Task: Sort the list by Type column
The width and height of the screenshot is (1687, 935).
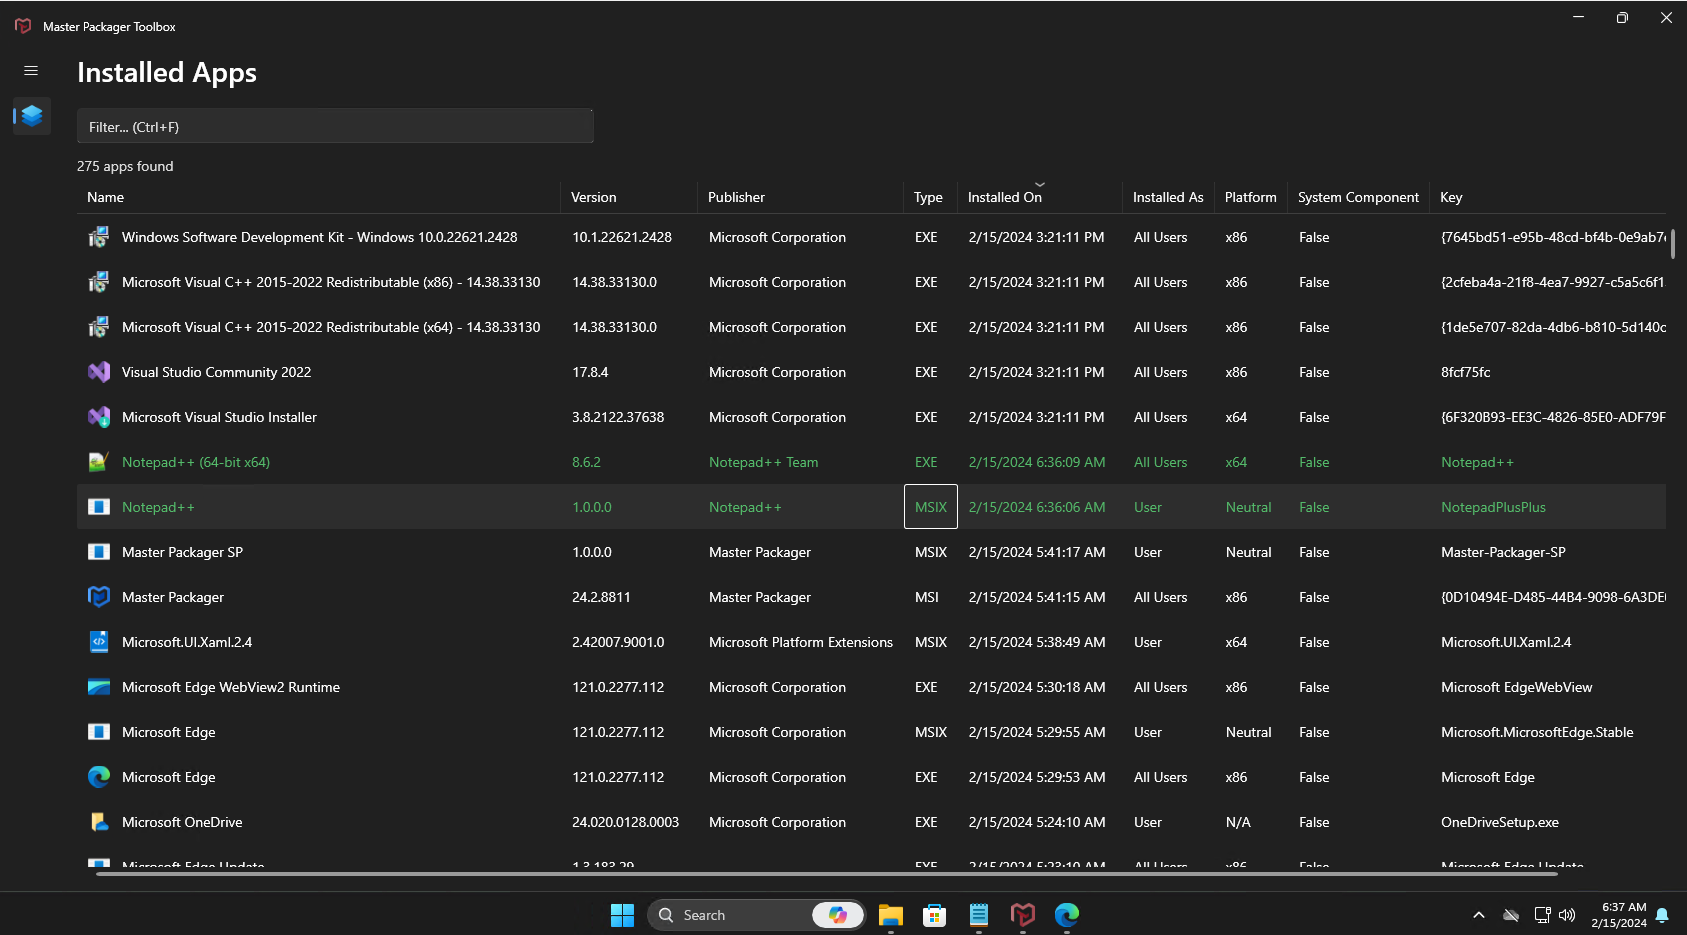Action: 928,197
